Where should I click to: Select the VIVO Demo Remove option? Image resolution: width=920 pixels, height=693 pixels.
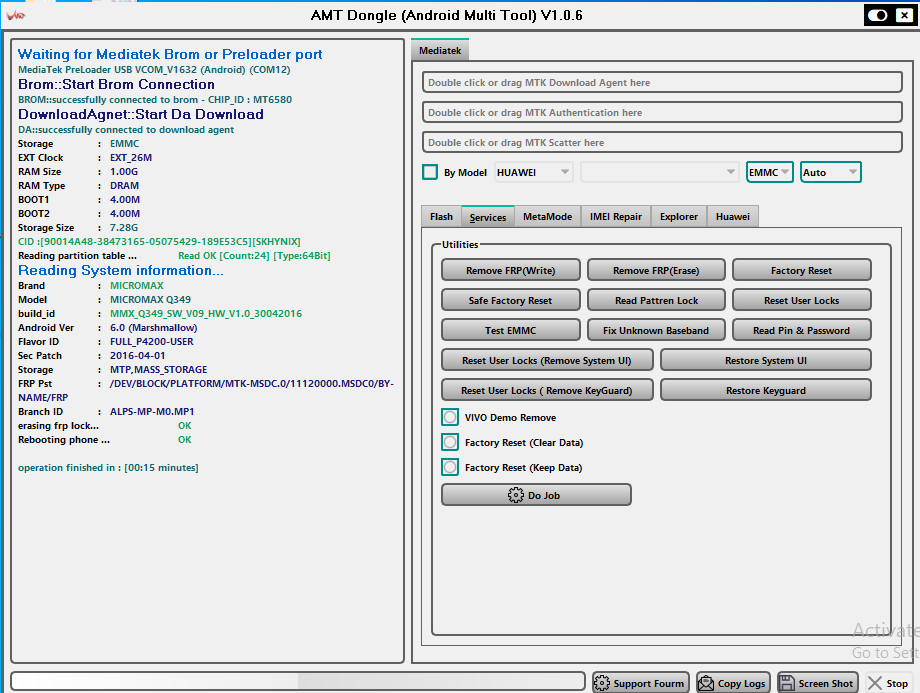(x=450, y=417)
